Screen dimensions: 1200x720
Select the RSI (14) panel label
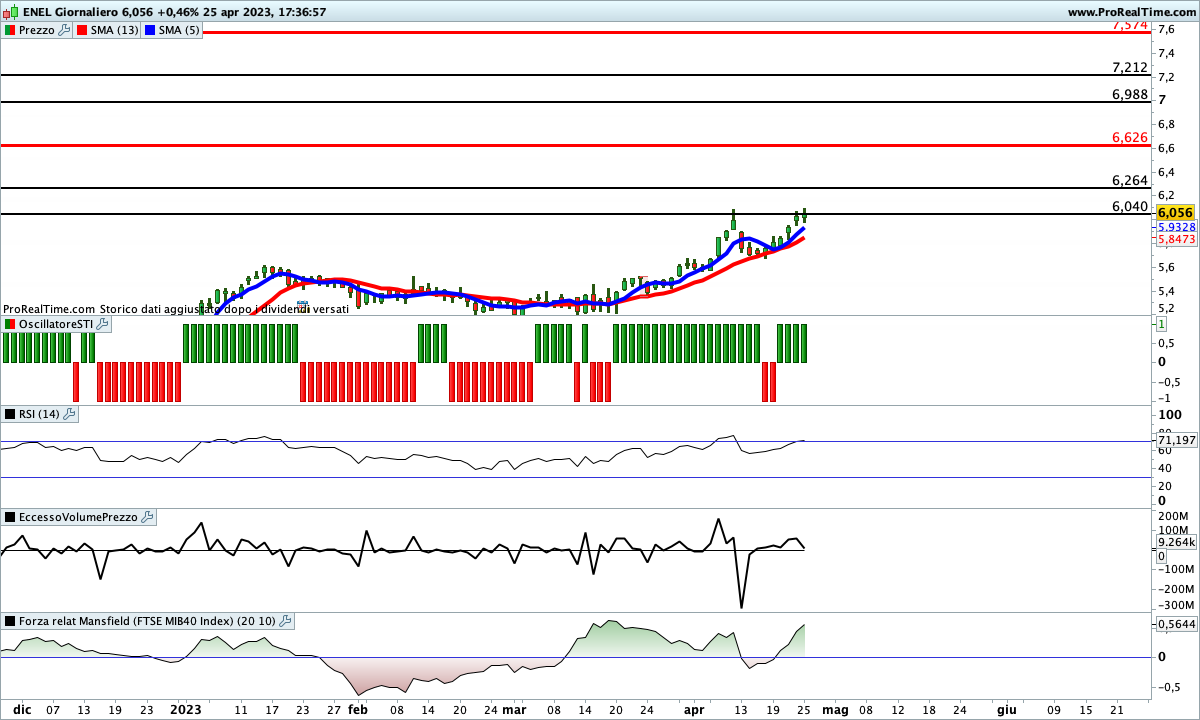(40, 414)
